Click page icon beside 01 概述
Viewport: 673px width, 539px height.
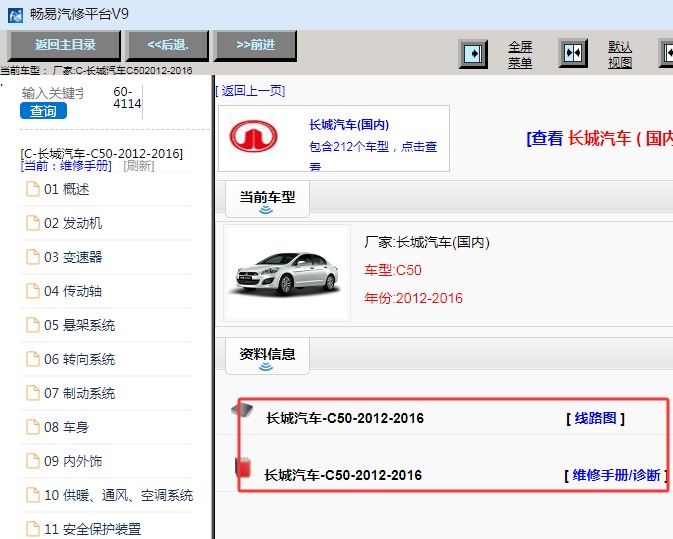[33, 189]
